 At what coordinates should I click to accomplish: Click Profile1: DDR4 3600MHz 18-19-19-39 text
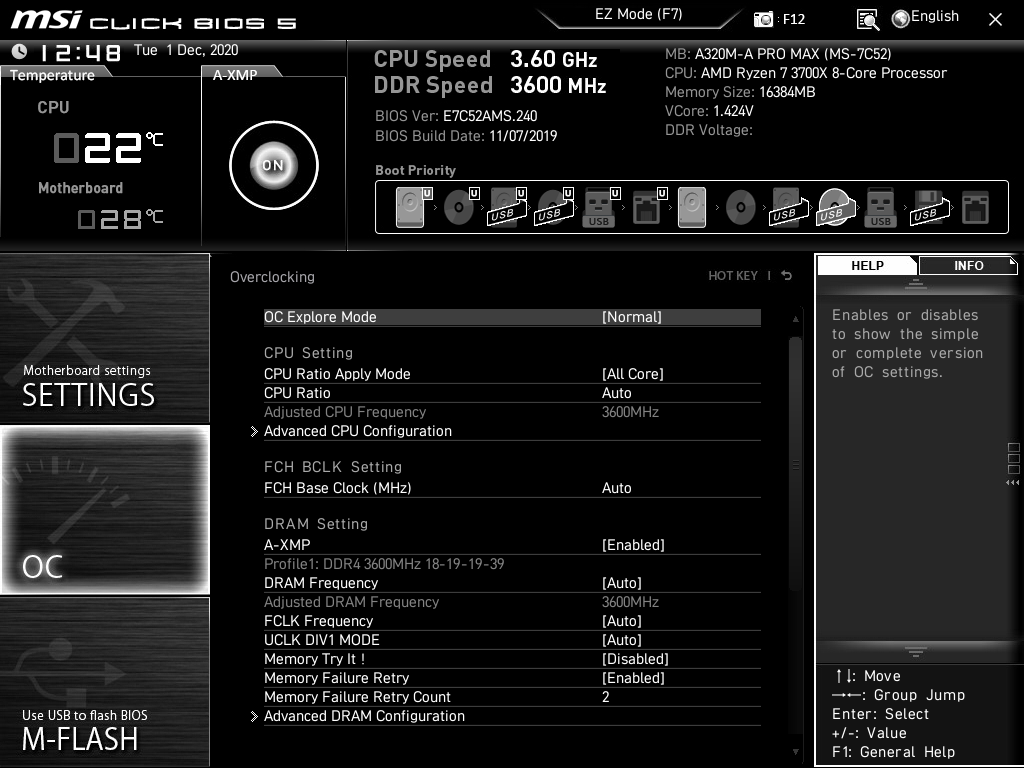click(384, 564)
